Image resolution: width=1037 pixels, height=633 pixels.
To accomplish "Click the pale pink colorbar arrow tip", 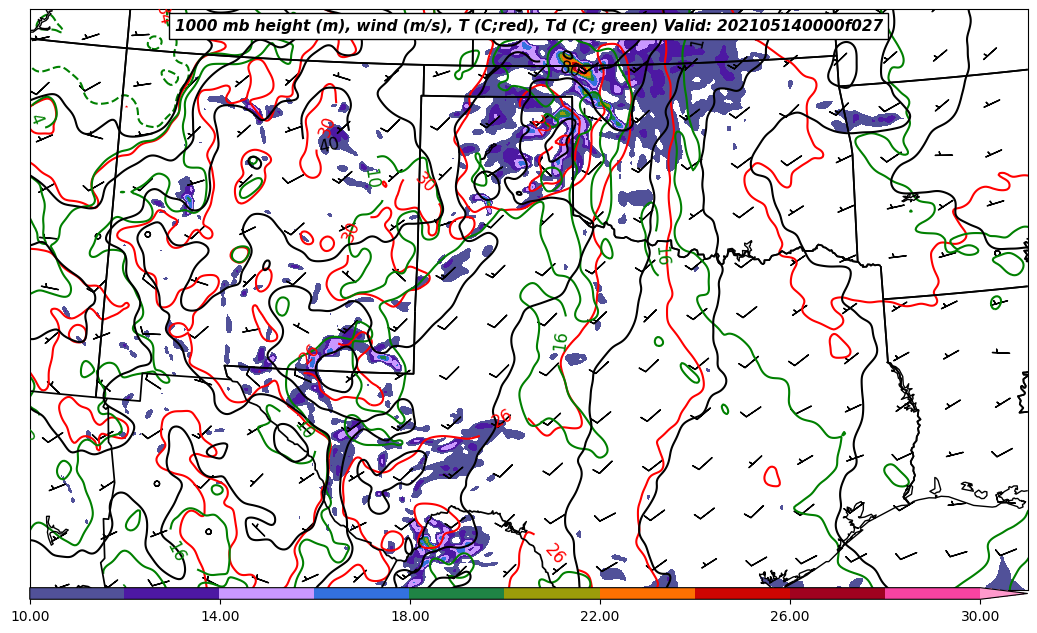I will tap(1005, 593).
